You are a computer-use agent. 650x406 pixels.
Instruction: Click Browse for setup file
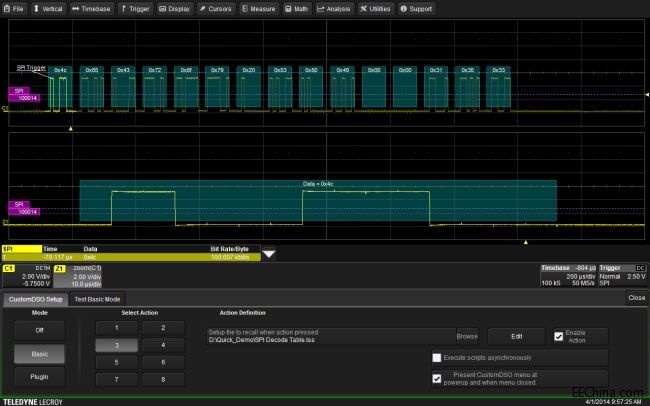[467, 336]
